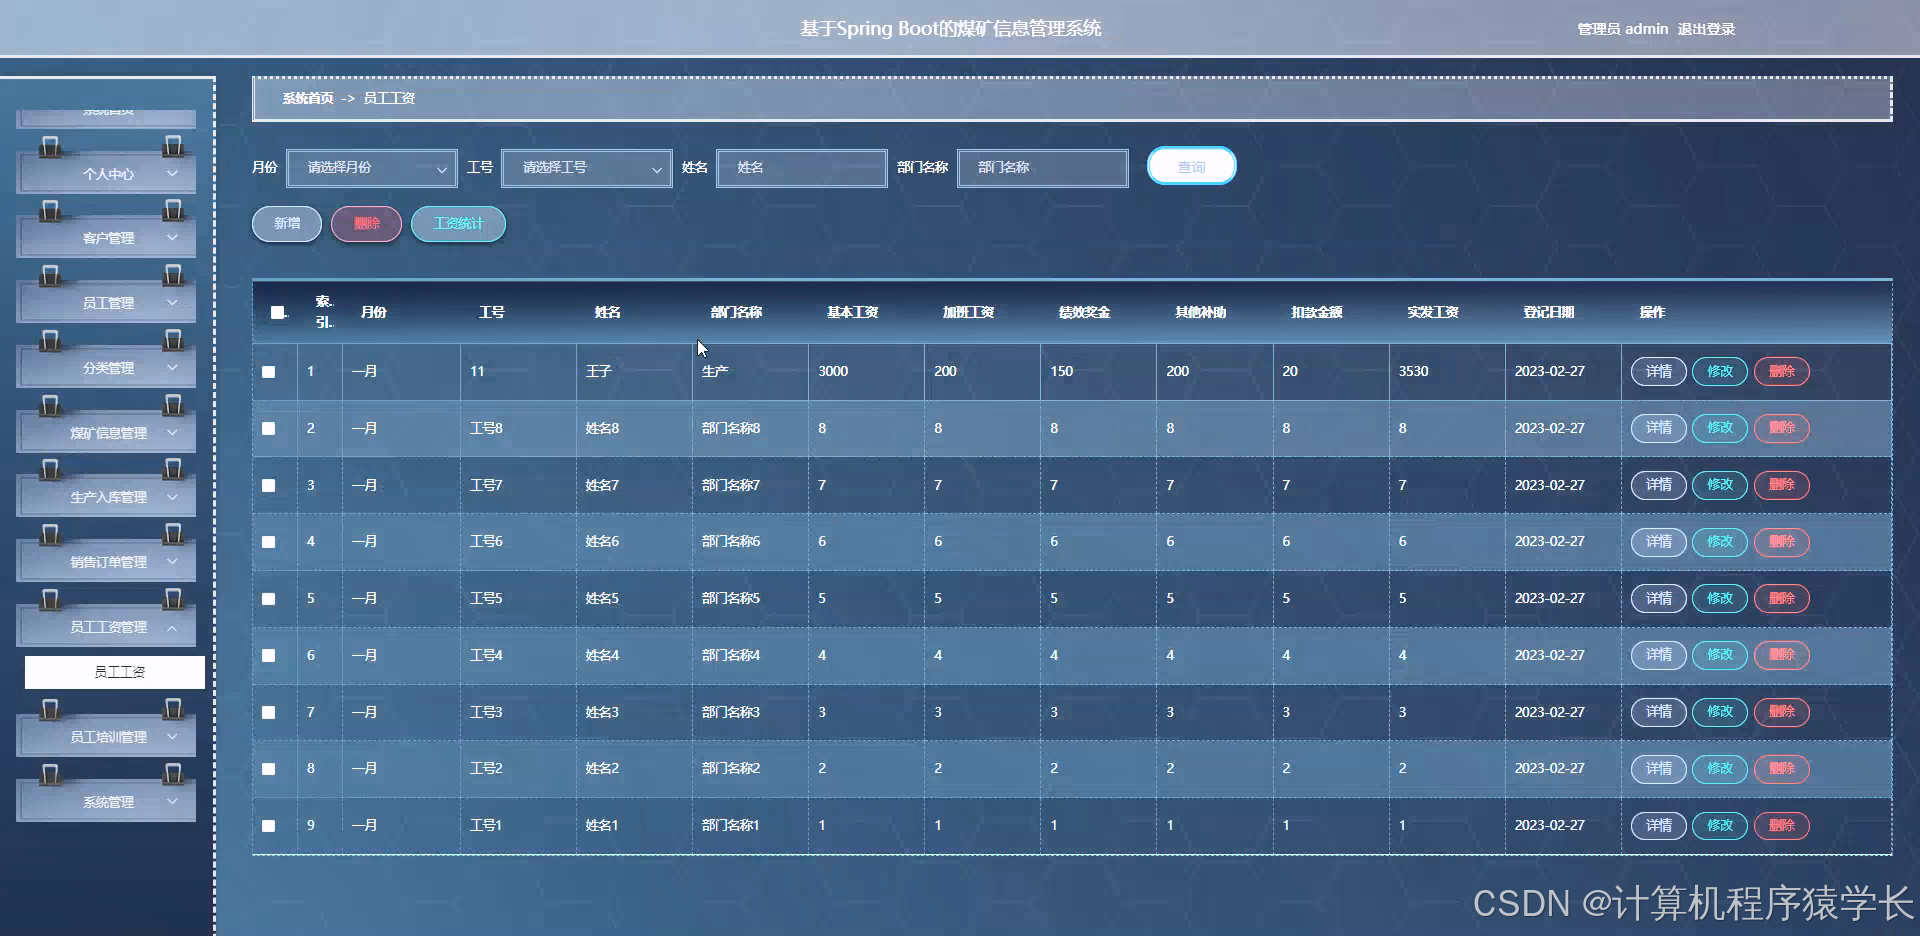Open the 工资统计 statistics button
The image size is (1920, 936).
[458, 224]
